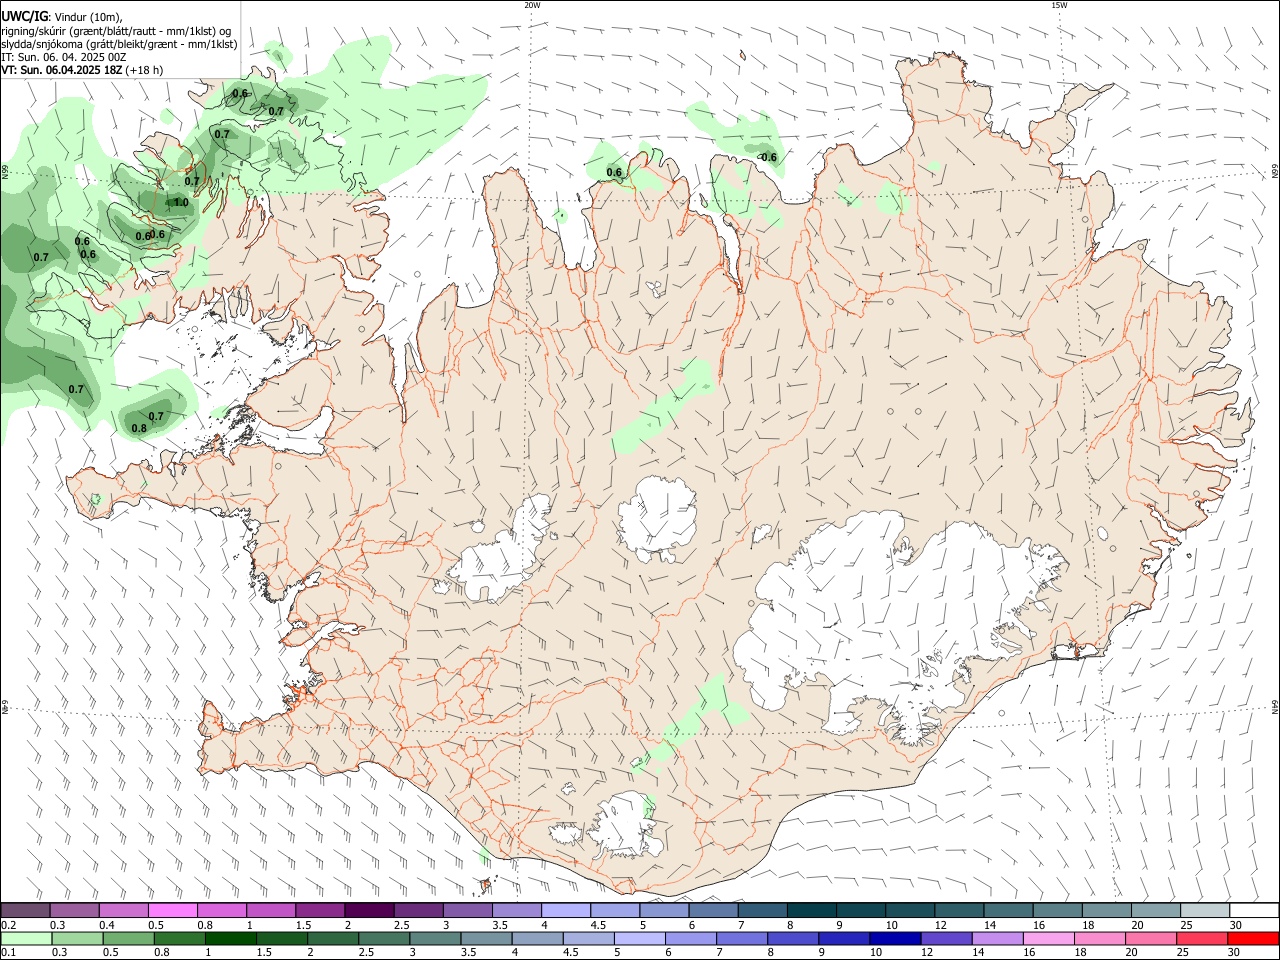1280x960 pixels.
Task: Click the 'VT: Sun. 06.04.2025 18Z (+18 h)' line
Action: click(x=82, y=70)
